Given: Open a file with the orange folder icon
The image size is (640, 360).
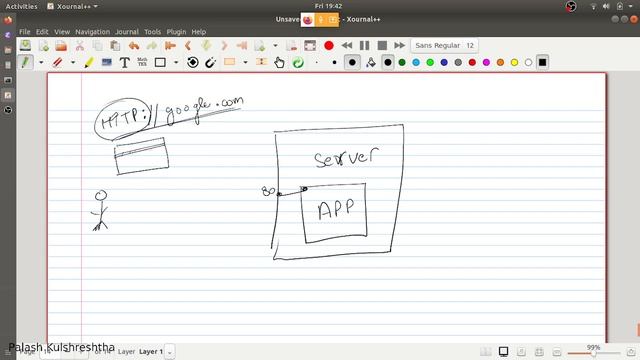Looking at the screenshot, I should point(61,45).
